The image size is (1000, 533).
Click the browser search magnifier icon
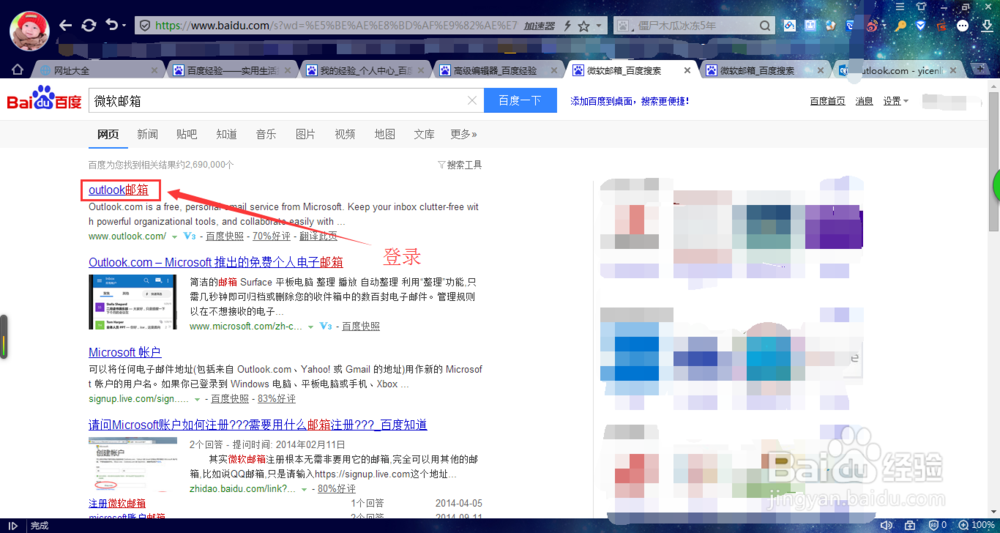pyautogui.click(x=766, y=26)
